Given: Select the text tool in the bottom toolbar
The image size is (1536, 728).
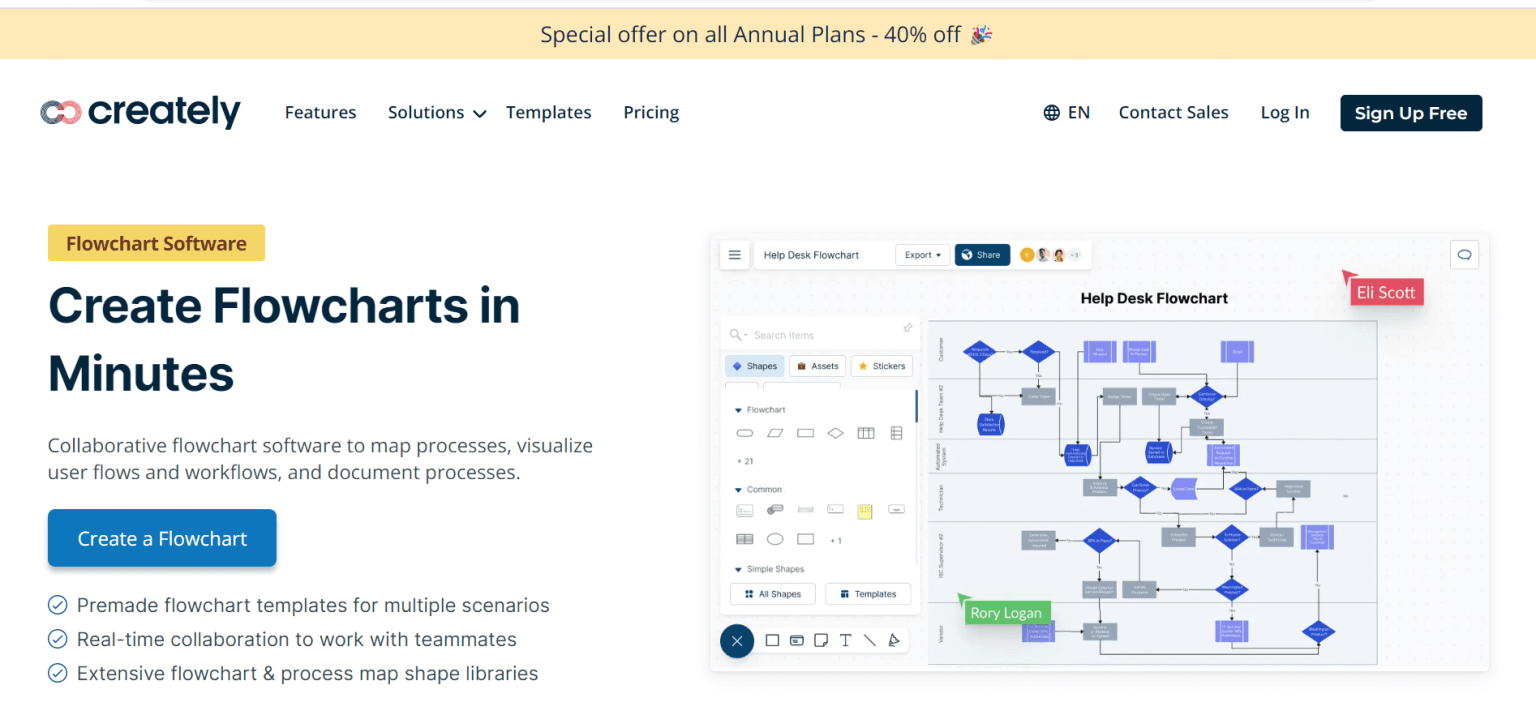Looking at the screenshot, I should [847, 640].
